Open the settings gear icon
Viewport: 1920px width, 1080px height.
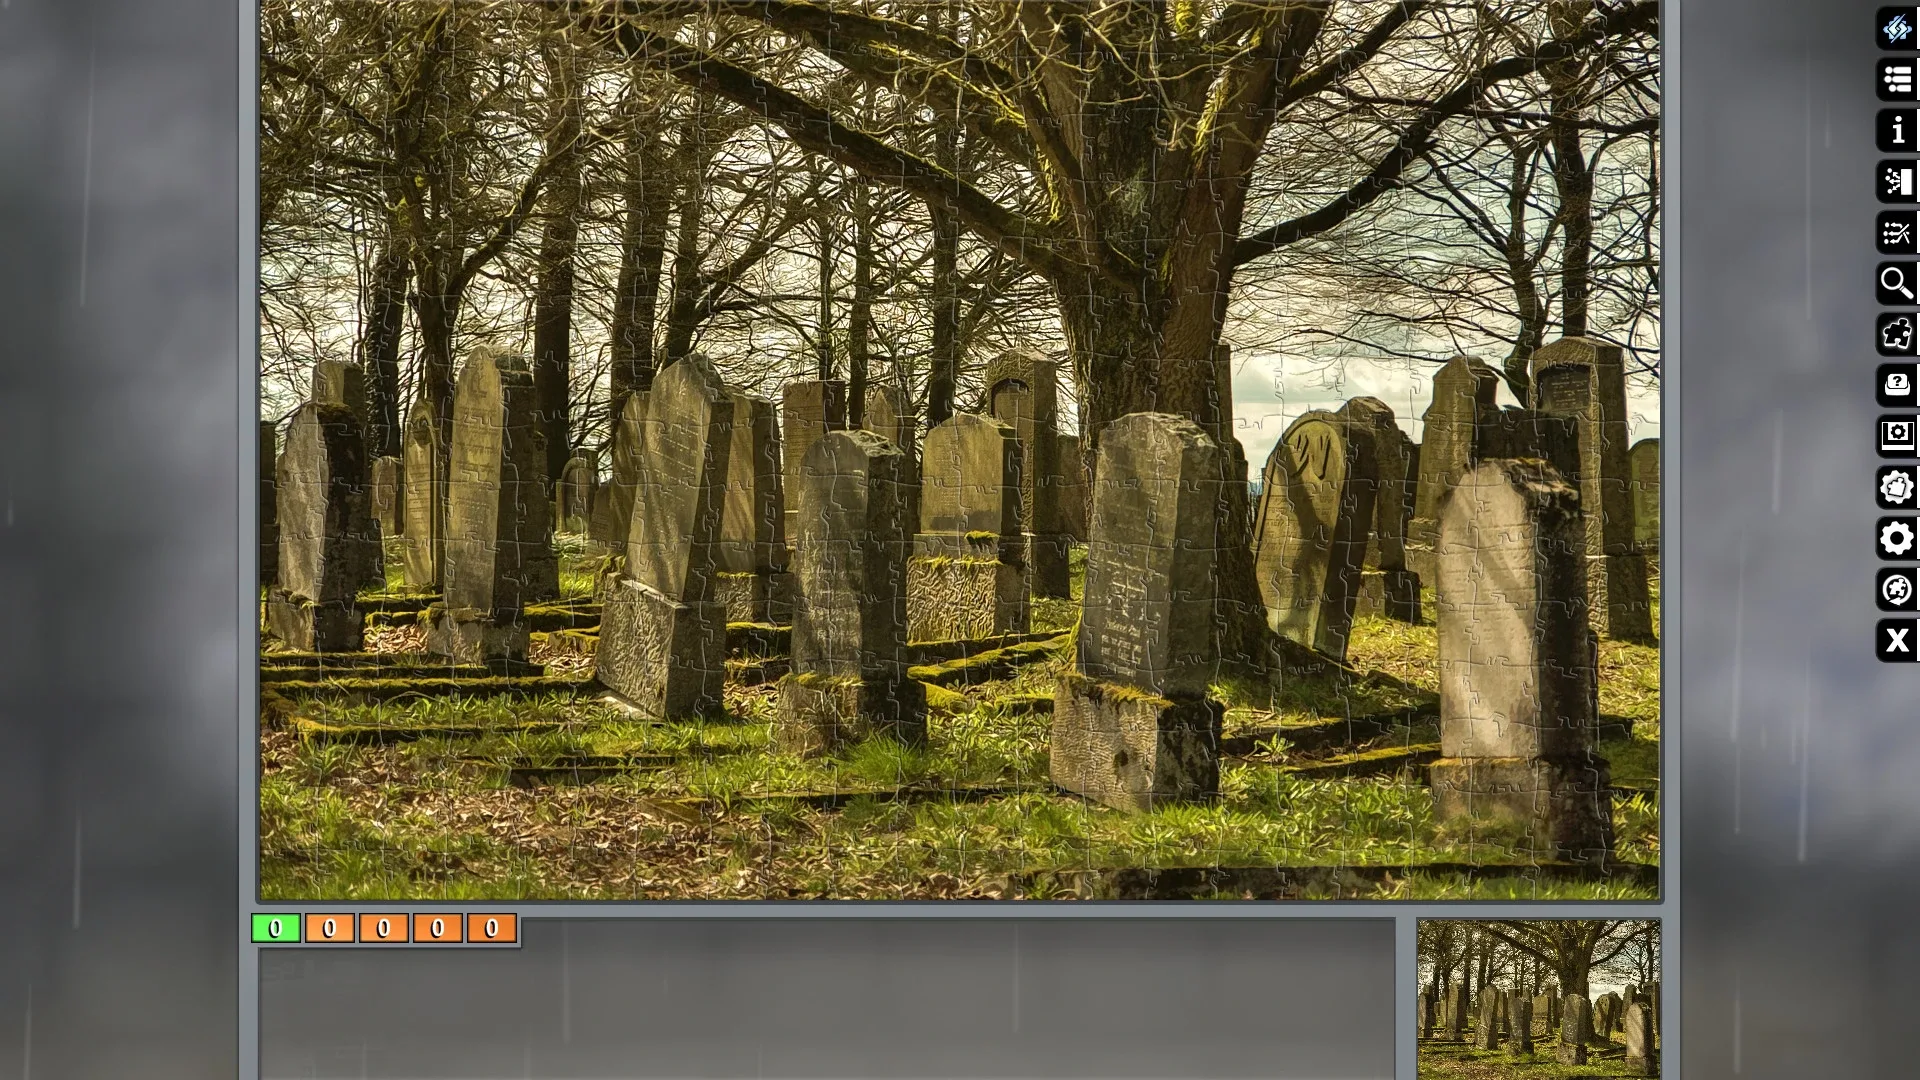coord(1897,538)
